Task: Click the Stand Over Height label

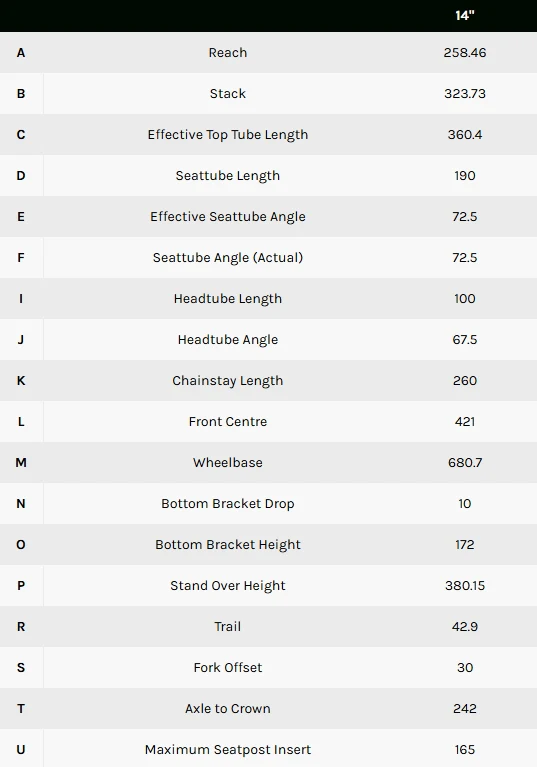Action: [227, 586]
